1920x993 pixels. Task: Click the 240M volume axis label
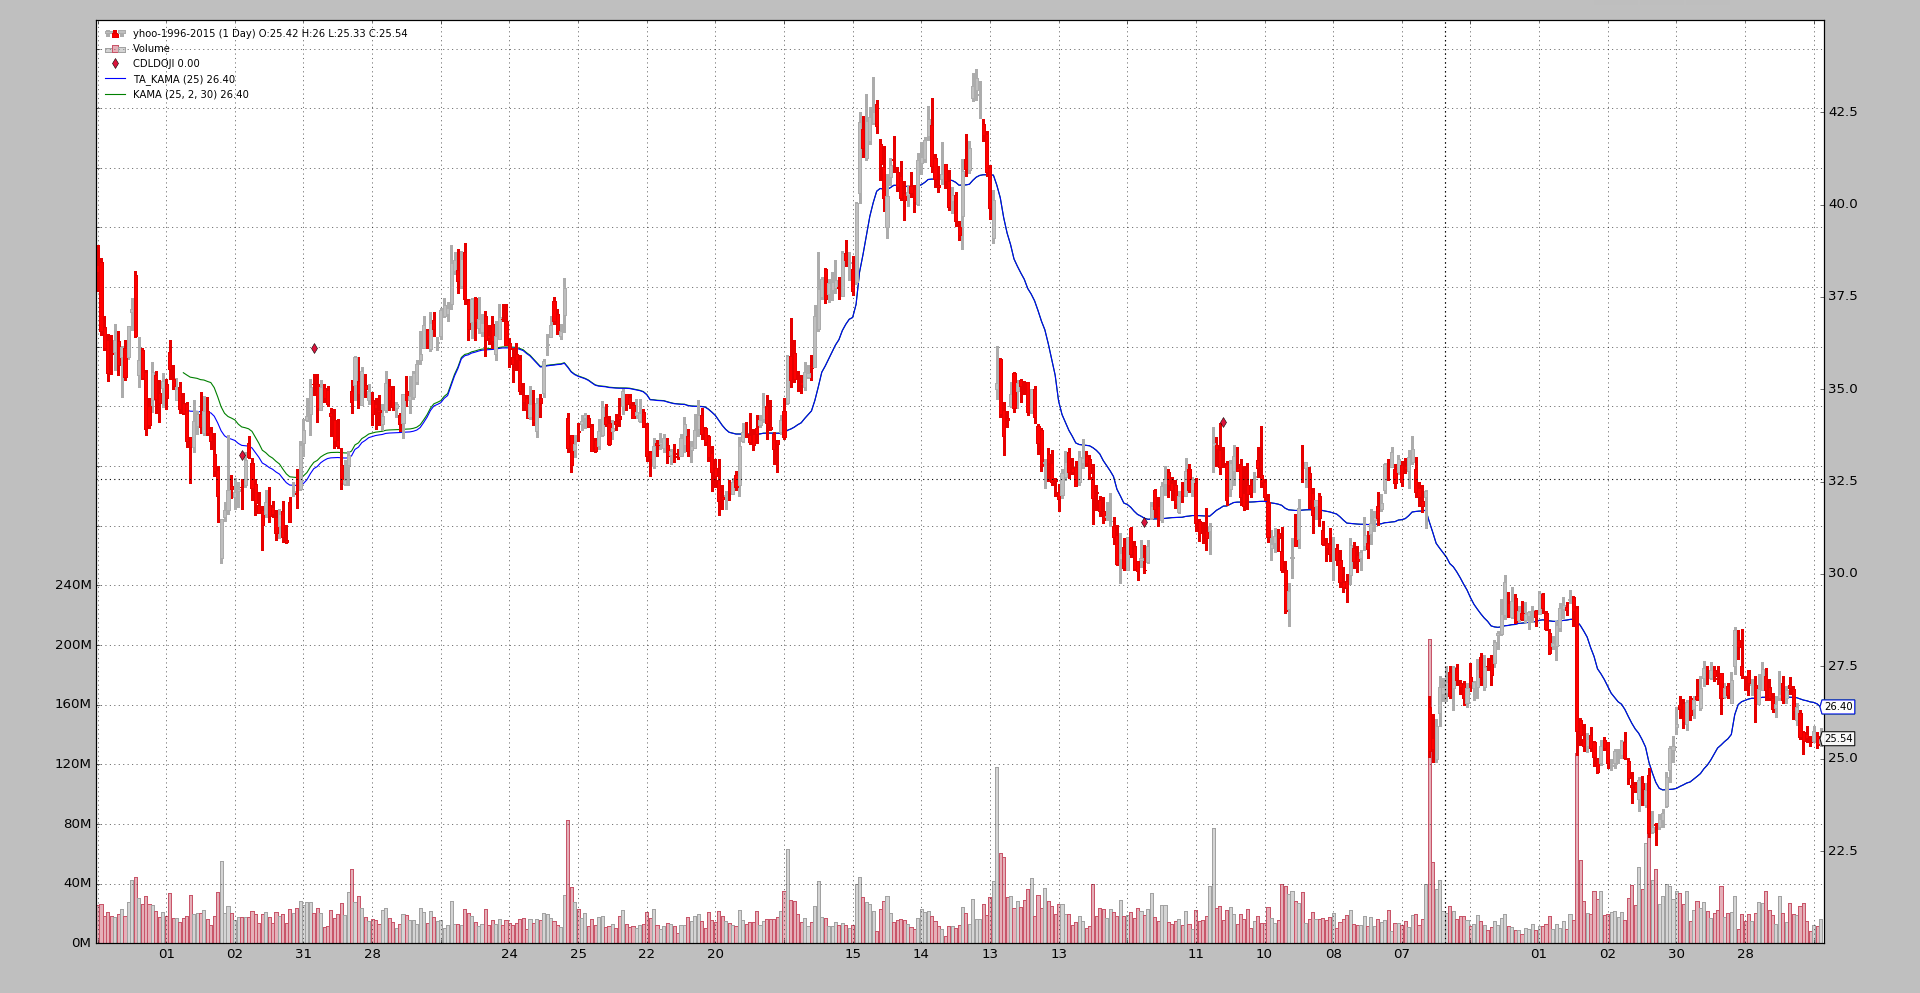73,585
